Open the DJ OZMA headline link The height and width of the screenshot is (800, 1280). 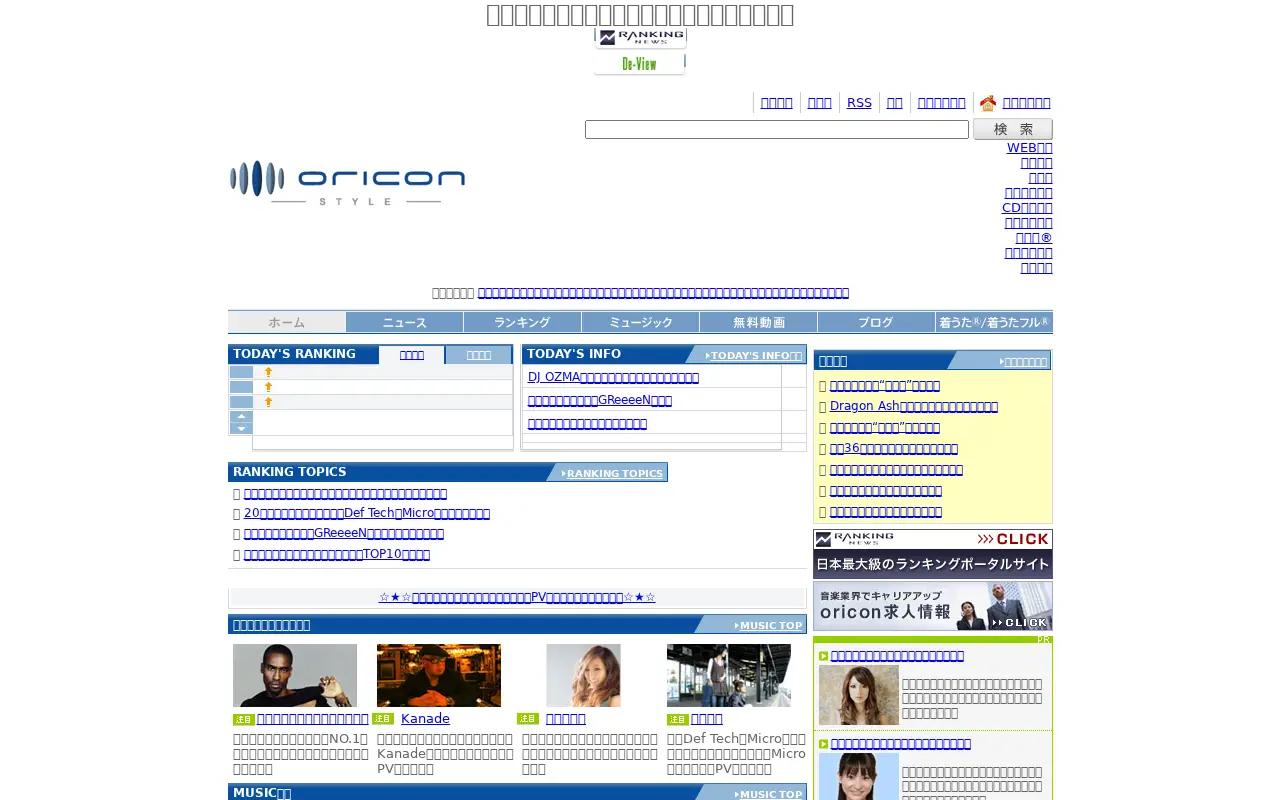click(x=613, y=377)
